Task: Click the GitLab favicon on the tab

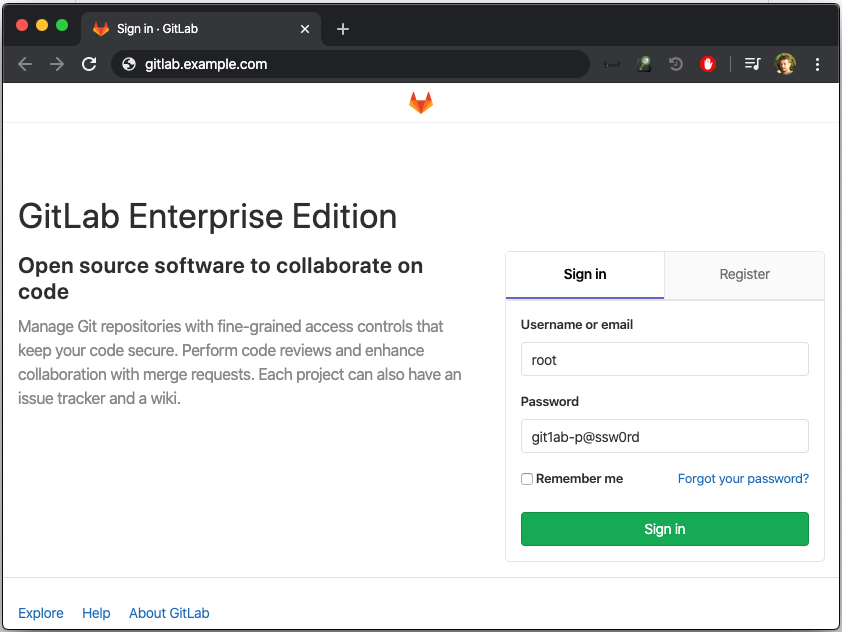Action: [x=101, y=29]
